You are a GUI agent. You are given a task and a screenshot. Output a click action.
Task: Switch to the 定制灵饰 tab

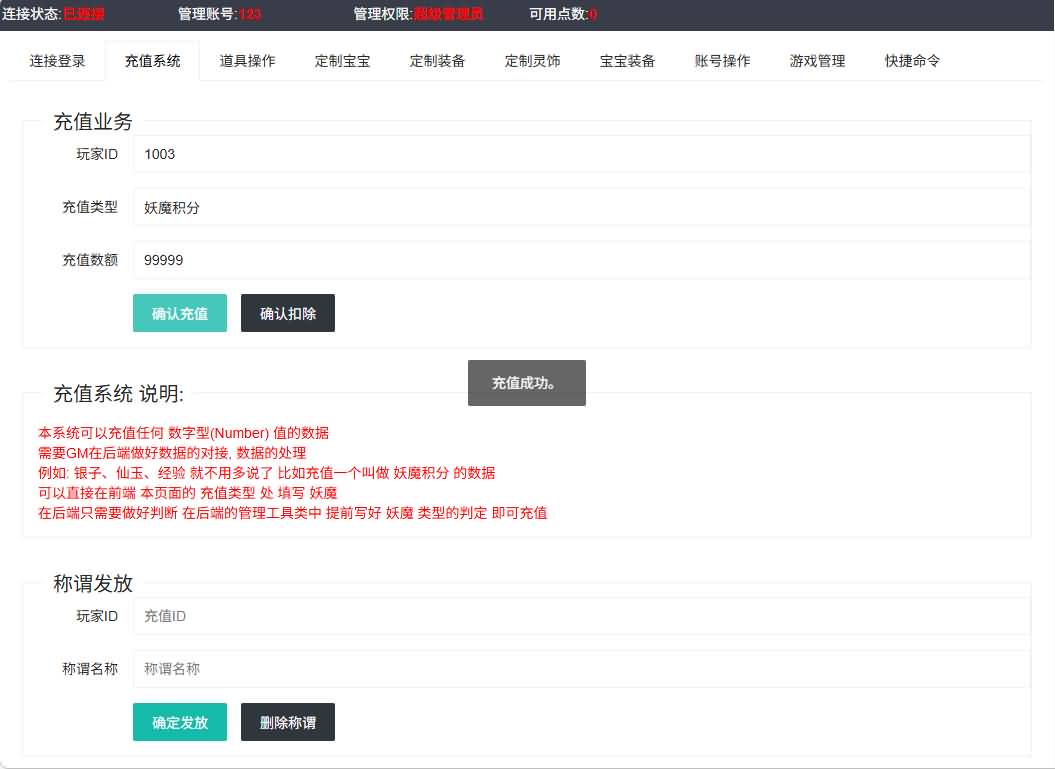pos(532,61)
